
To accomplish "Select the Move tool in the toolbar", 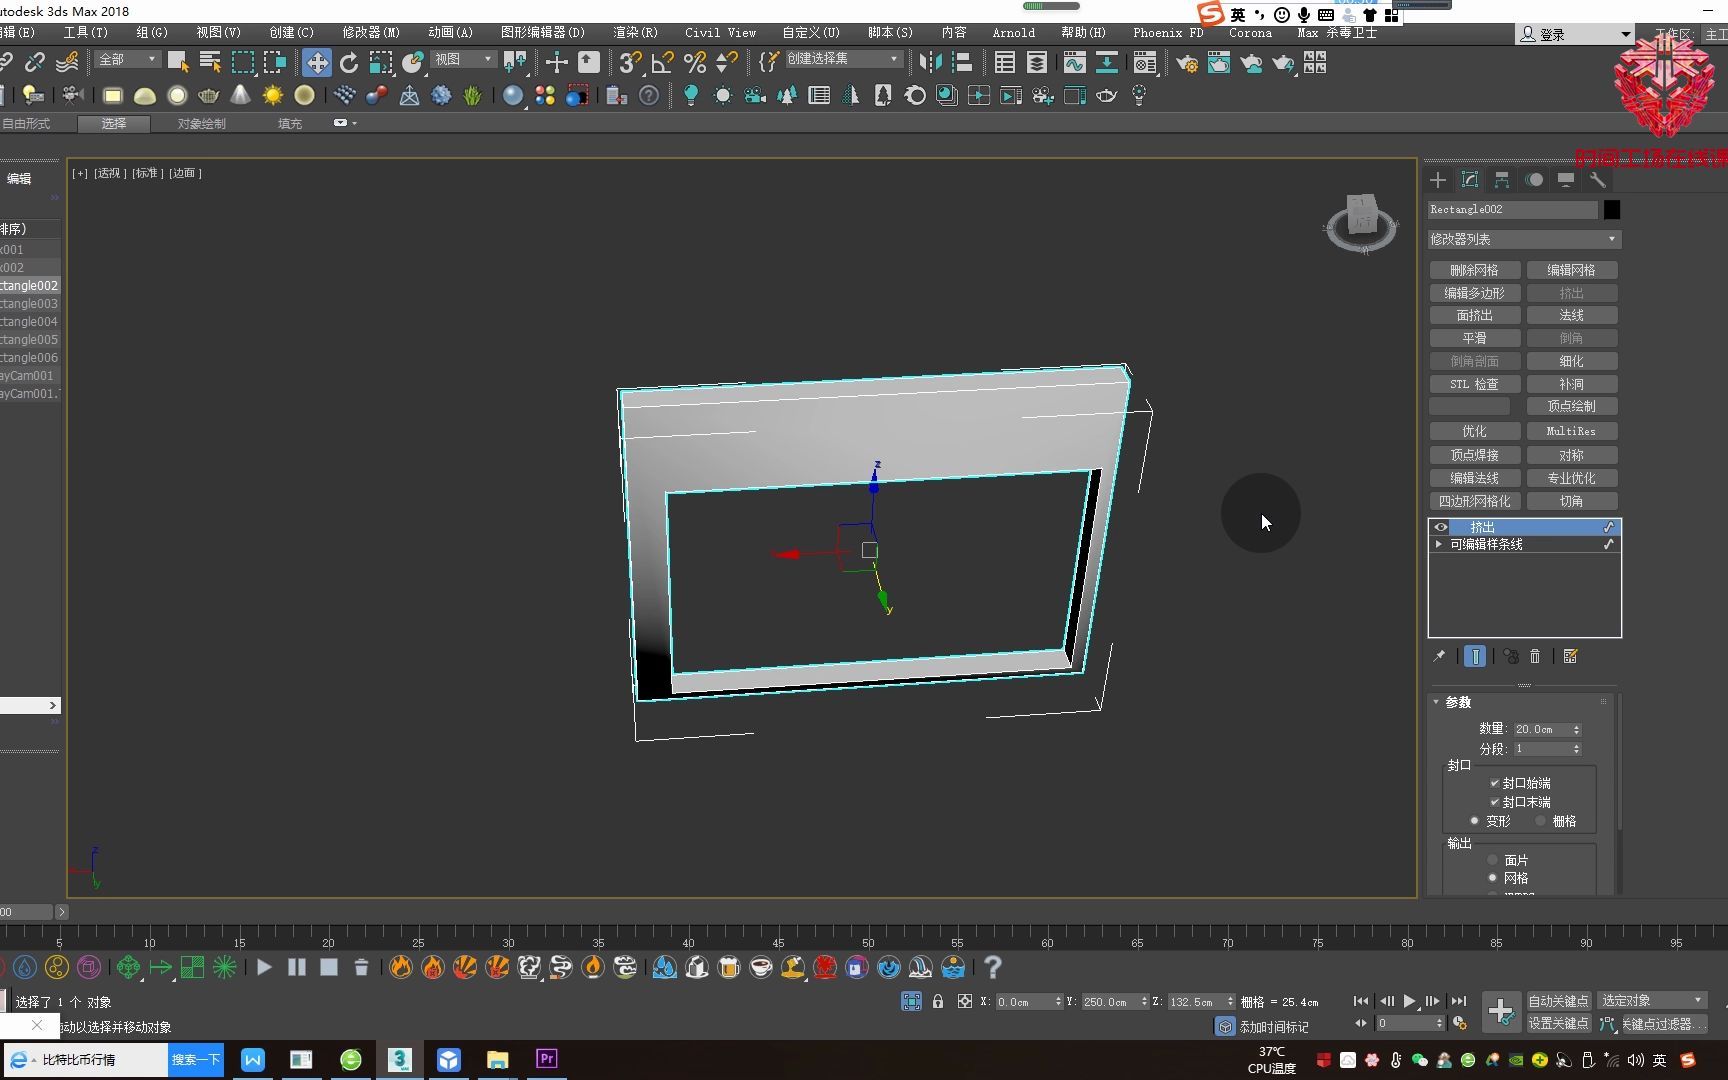I will coord(316,61).
